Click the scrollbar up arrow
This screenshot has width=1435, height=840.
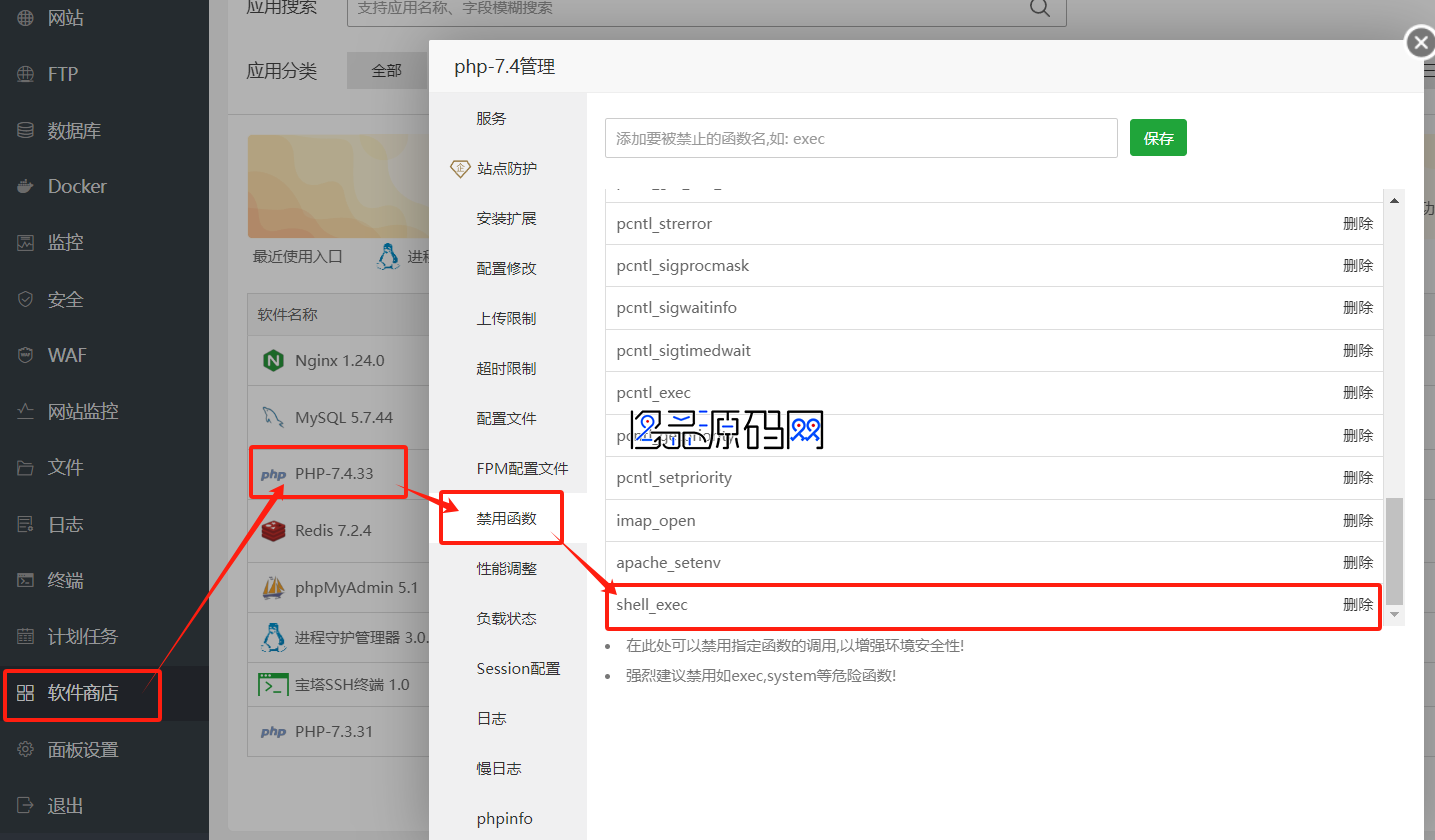point(1394,202)
